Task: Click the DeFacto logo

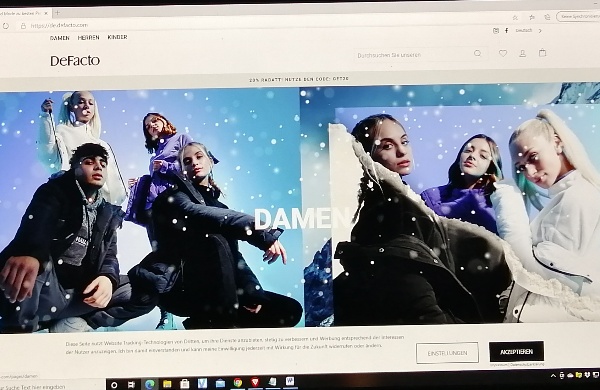Action: point(75,60)
